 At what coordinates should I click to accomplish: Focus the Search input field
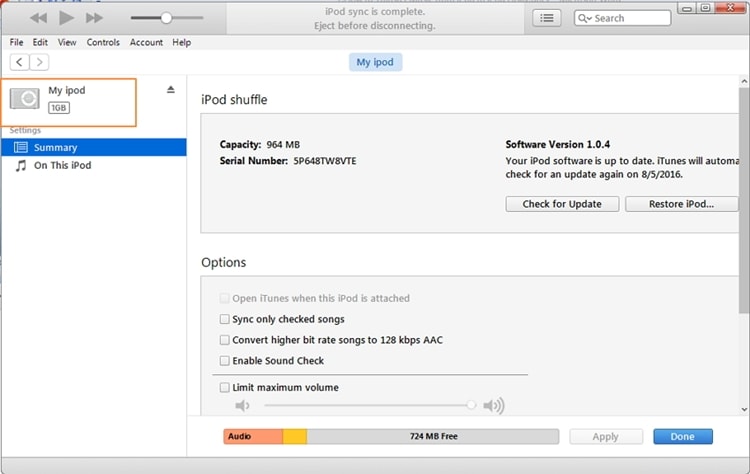click(622, 18)
